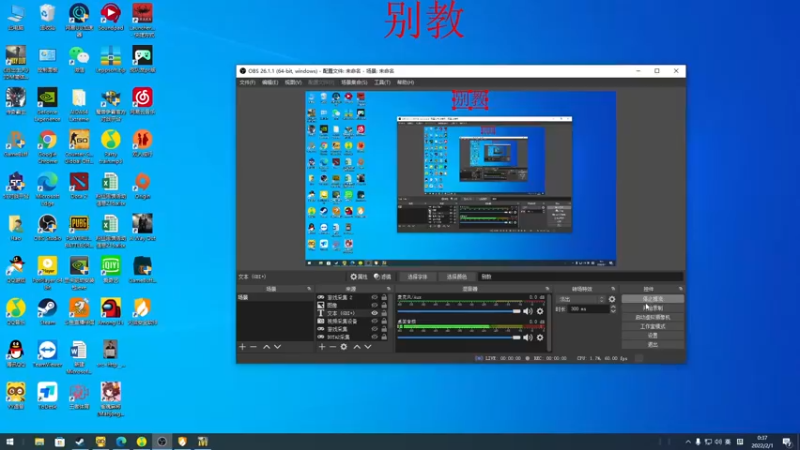This screenshot has height=450, width=800.
Task: Lock the 文本 (GDI+) source
Action: pyautogui.click(x=384, y=313)
